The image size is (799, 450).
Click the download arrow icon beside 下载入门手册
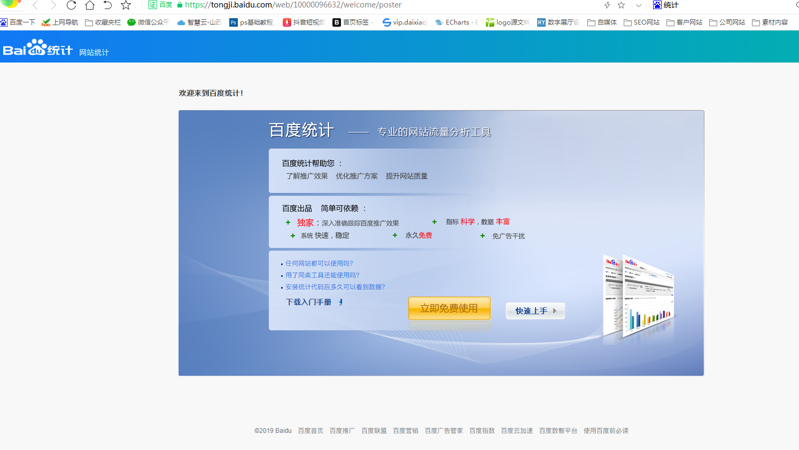341,302
